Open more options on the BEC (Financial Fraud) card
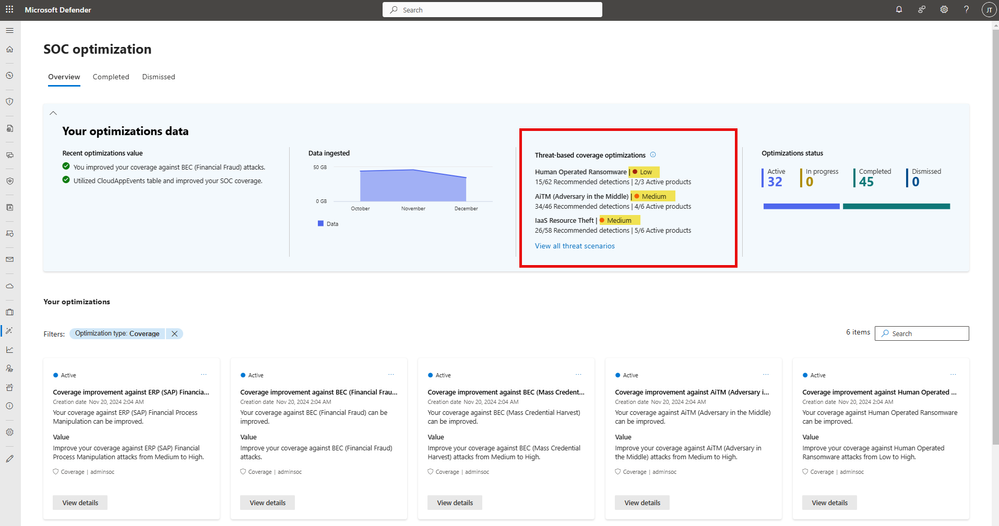999x526 pixels. (x=391, y=375)
